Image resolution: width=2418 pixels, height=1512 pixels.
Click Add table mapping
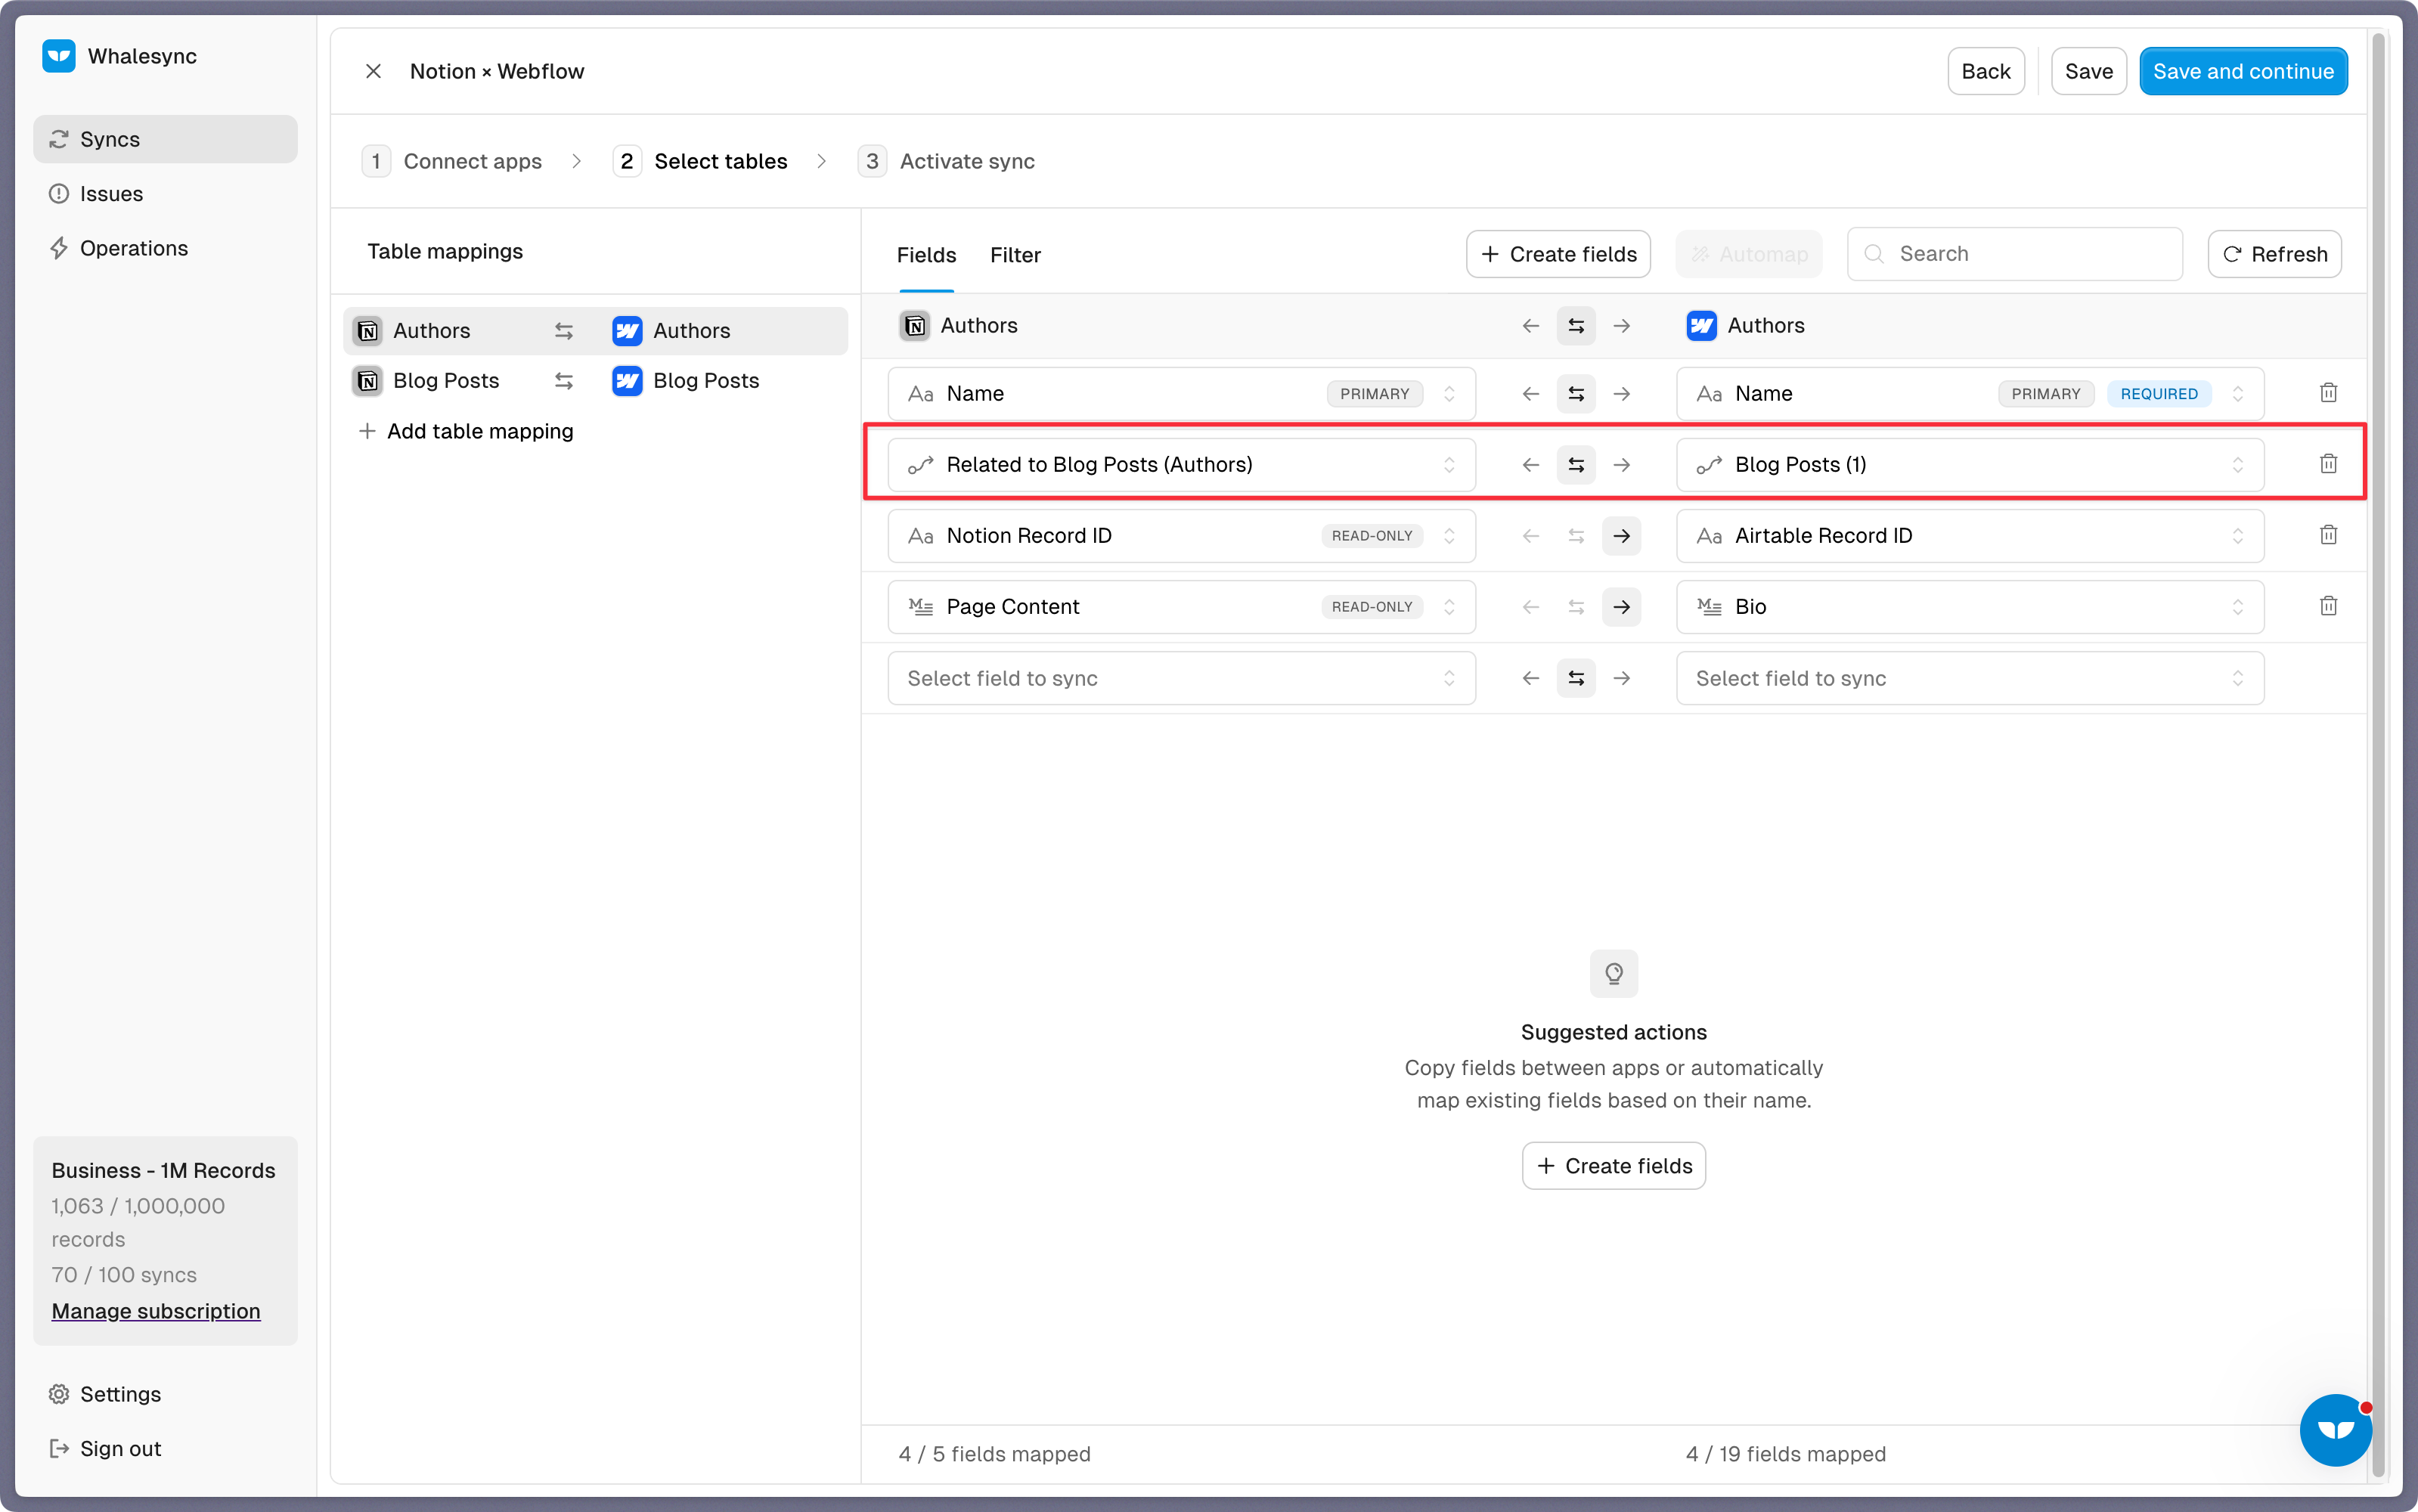point(466,431)
